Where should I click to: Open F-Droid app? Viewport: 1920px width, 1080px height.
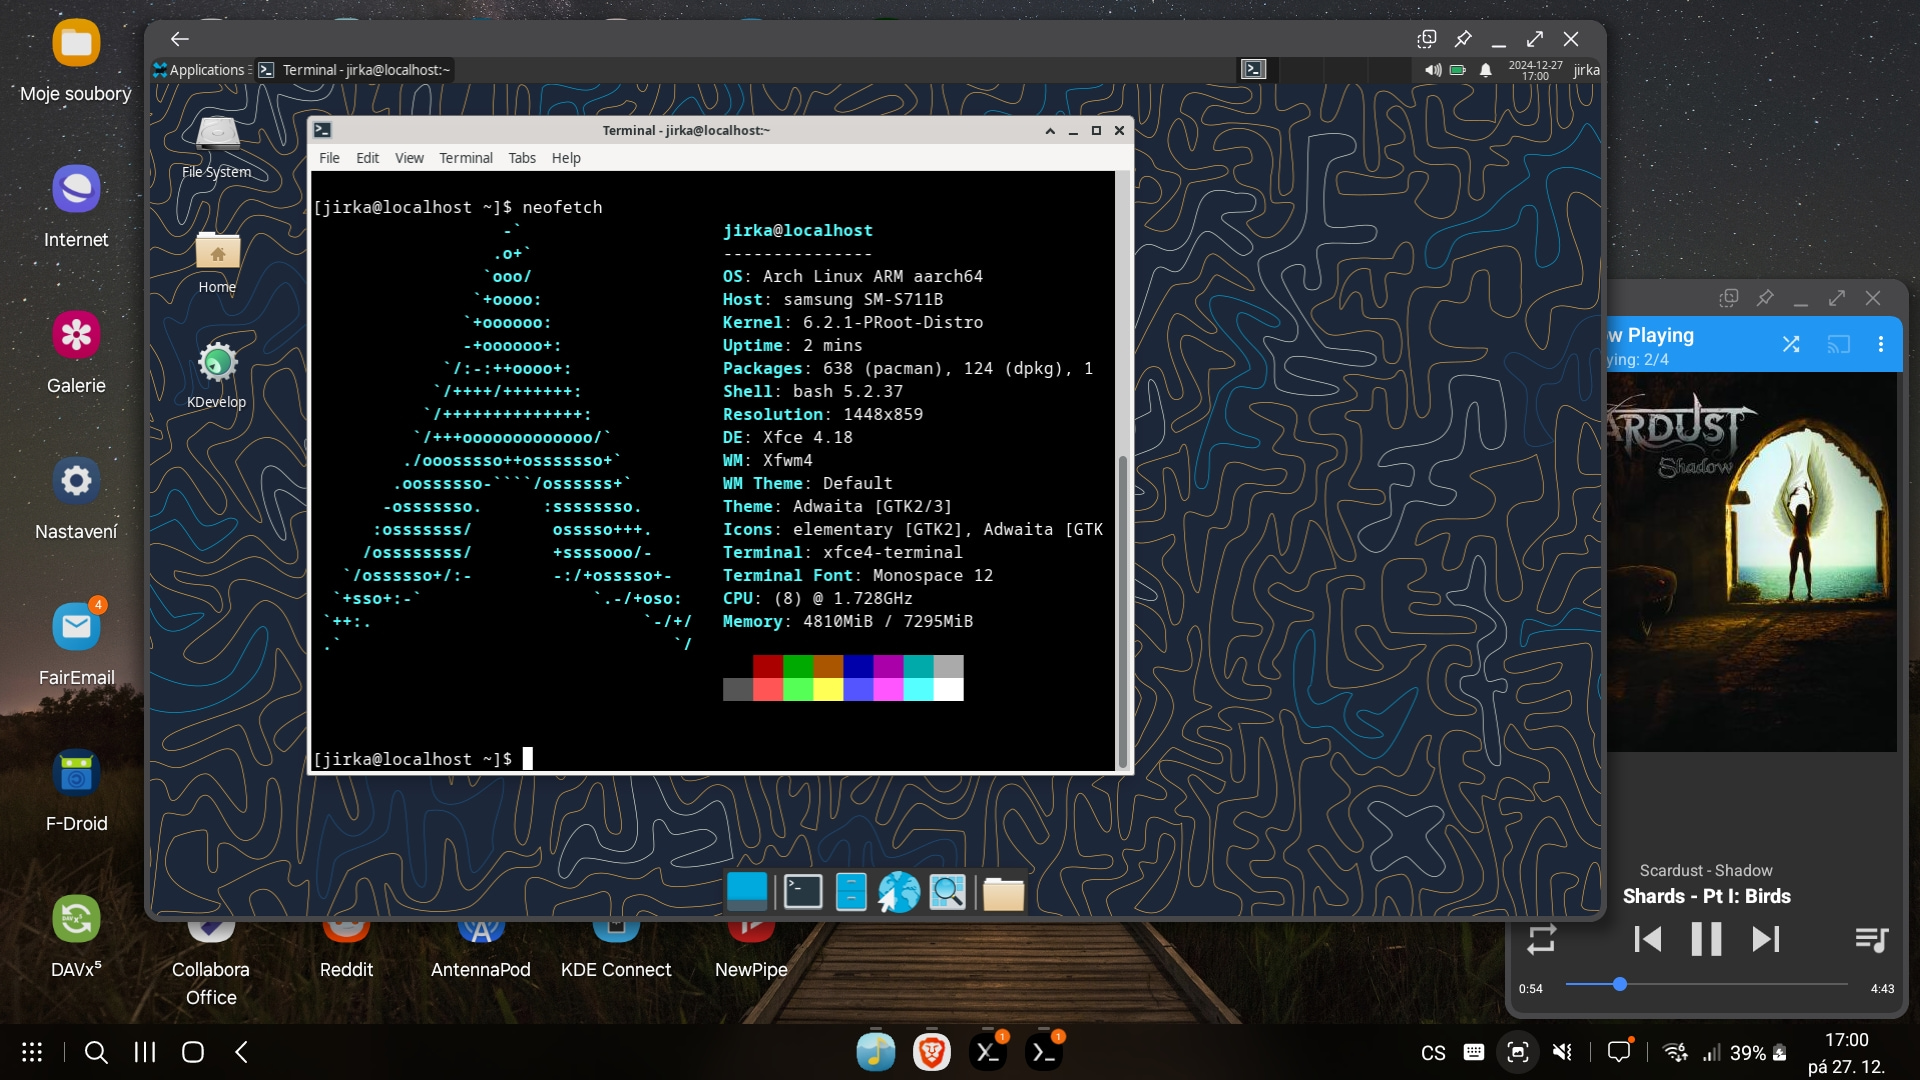click(76, 792)
